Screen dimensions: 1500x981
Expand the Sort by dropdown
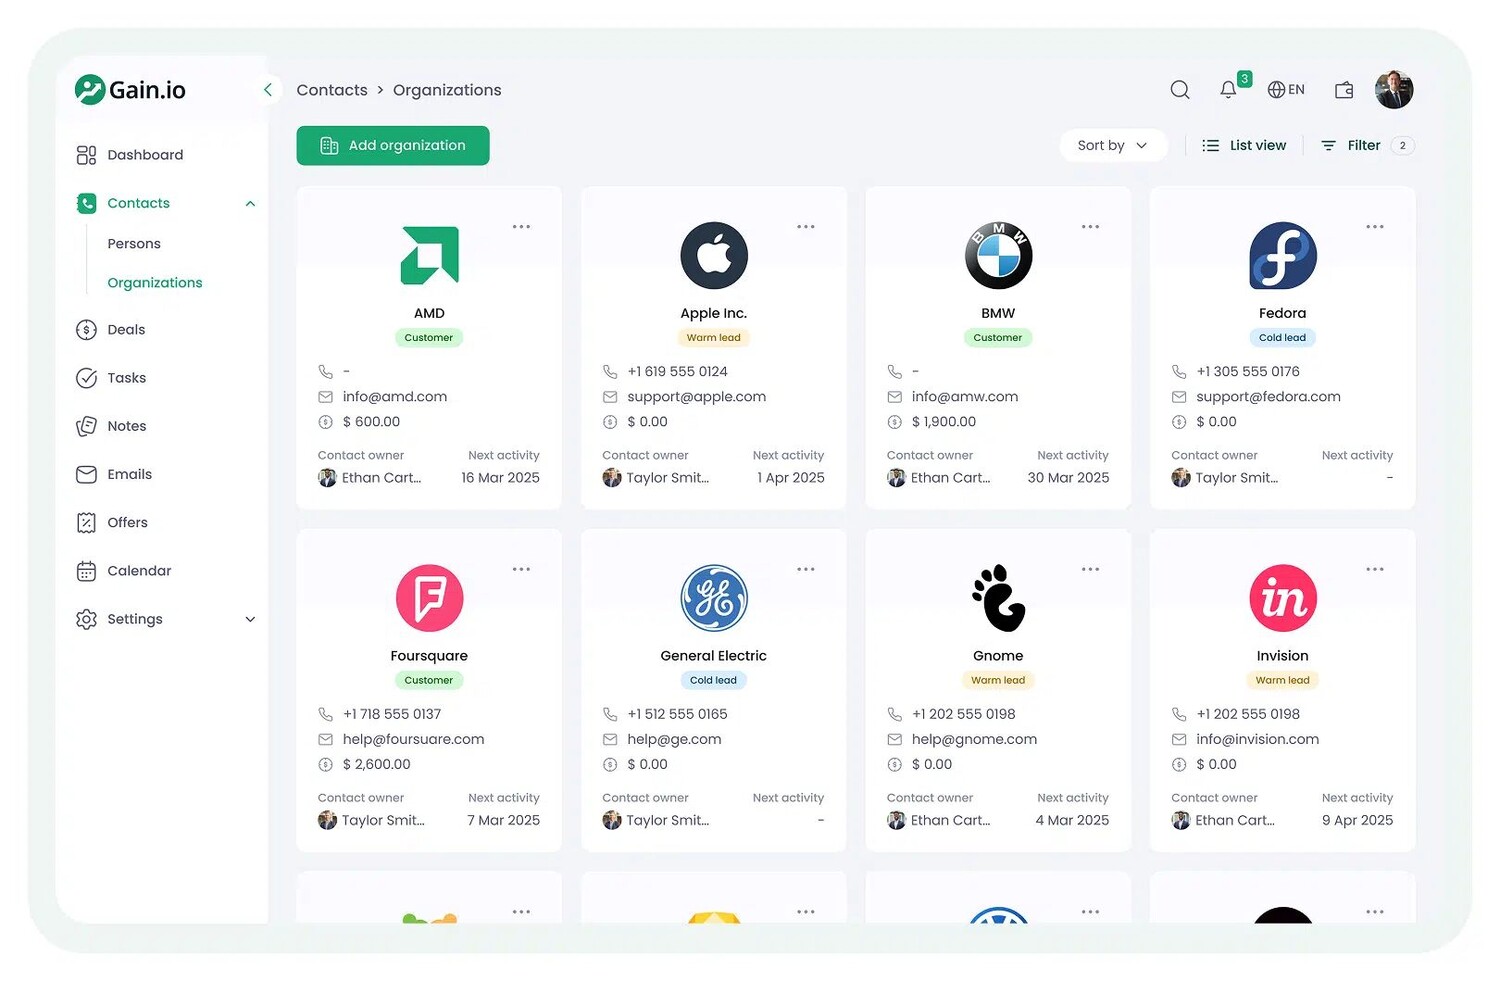point(1112,146)
